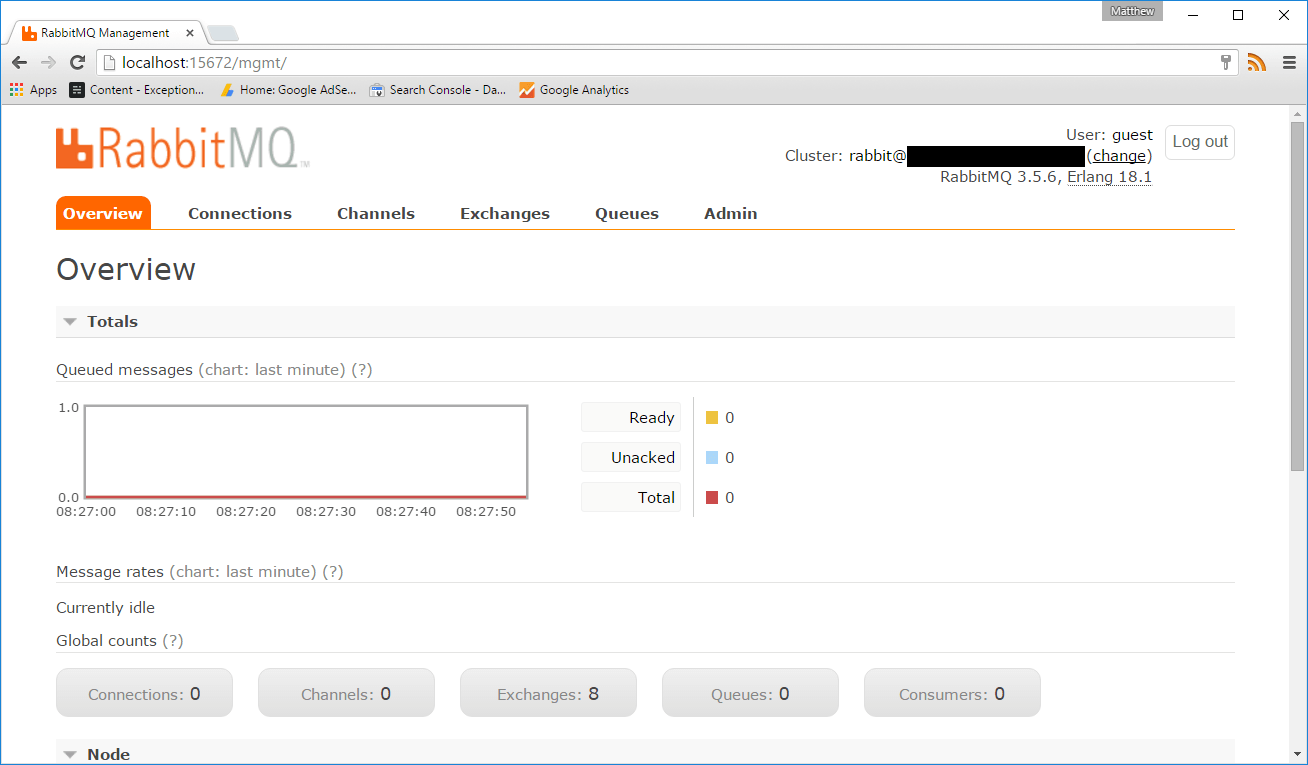Image resolution: width=1308 pixels, height=765 pixels.
Task: Click the RabbitMQ 3.5.6 version text
Action: coord(999,177)
